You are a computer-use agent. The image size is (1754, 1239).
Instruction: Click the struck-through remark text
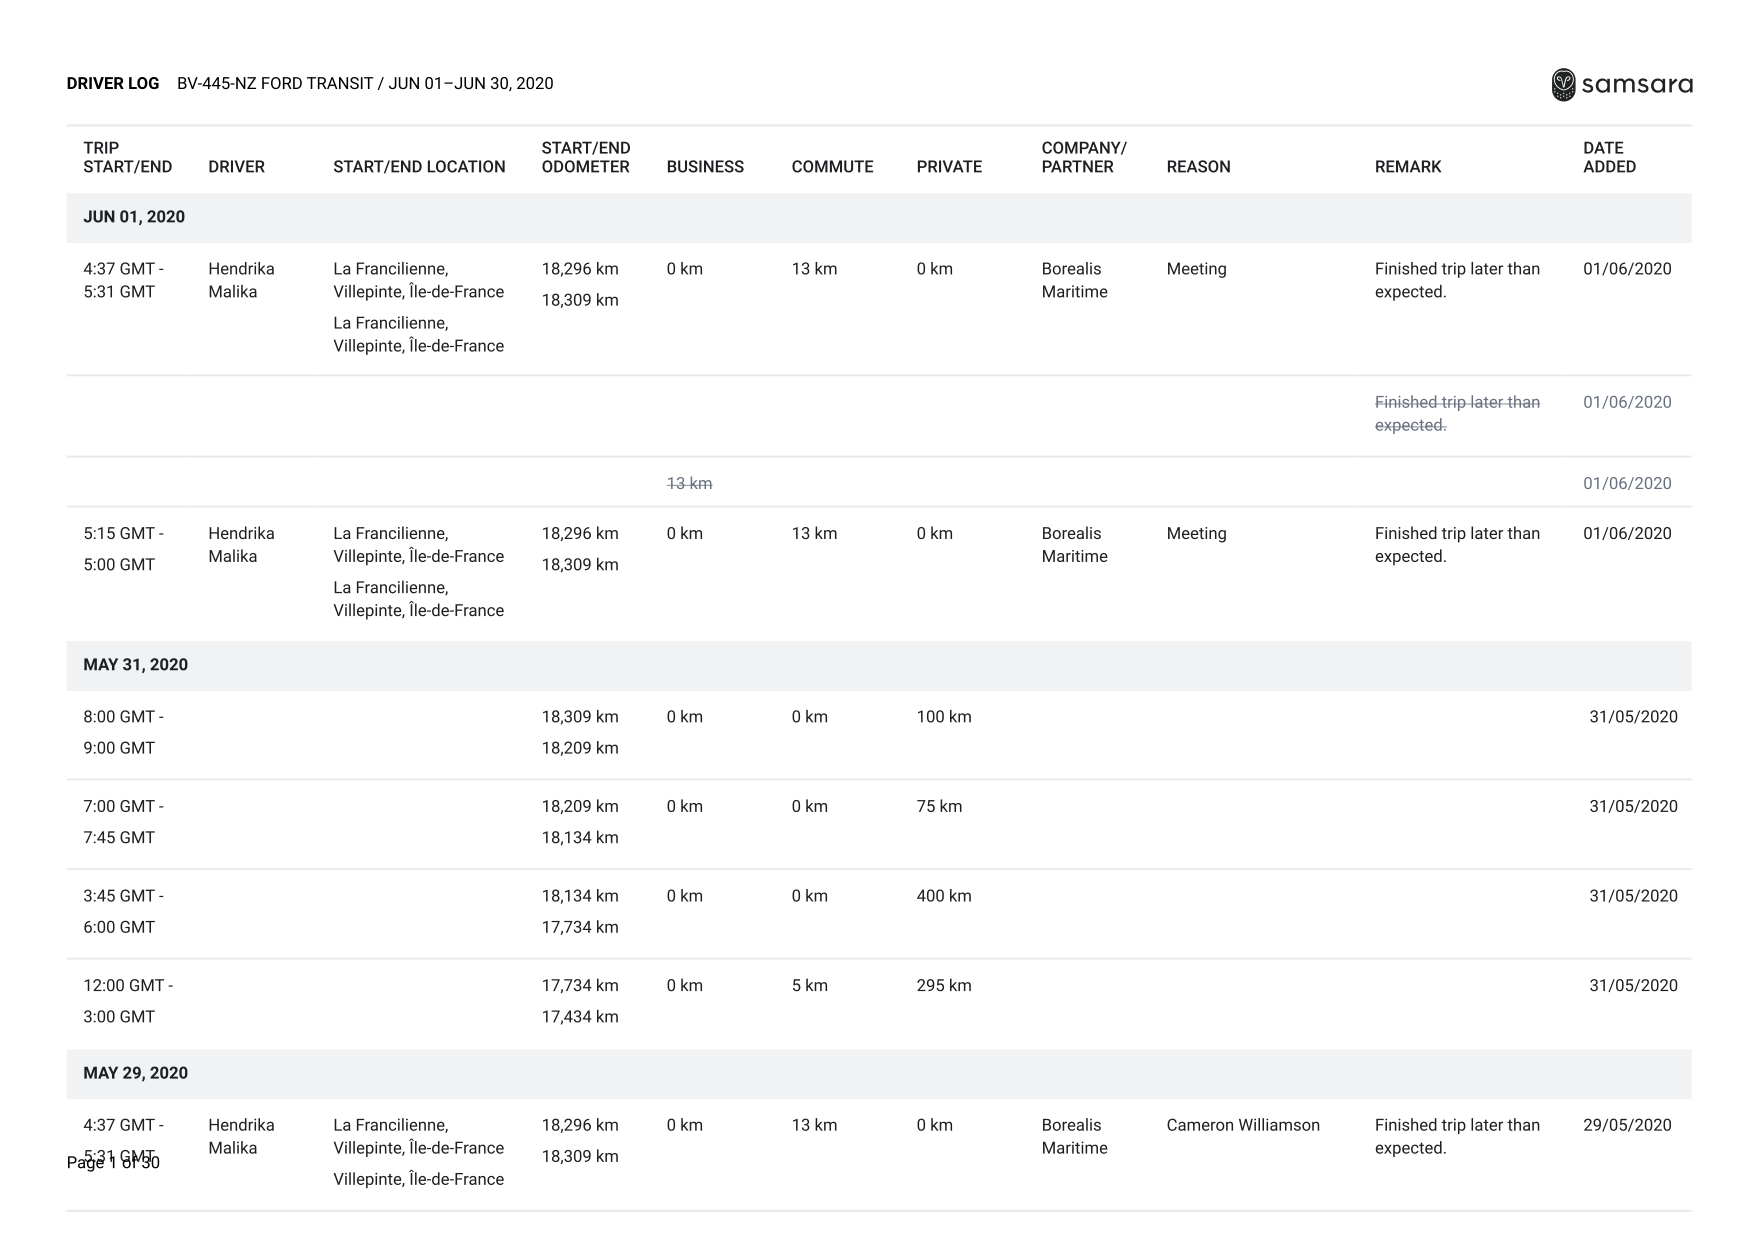tap(1456, 414)
